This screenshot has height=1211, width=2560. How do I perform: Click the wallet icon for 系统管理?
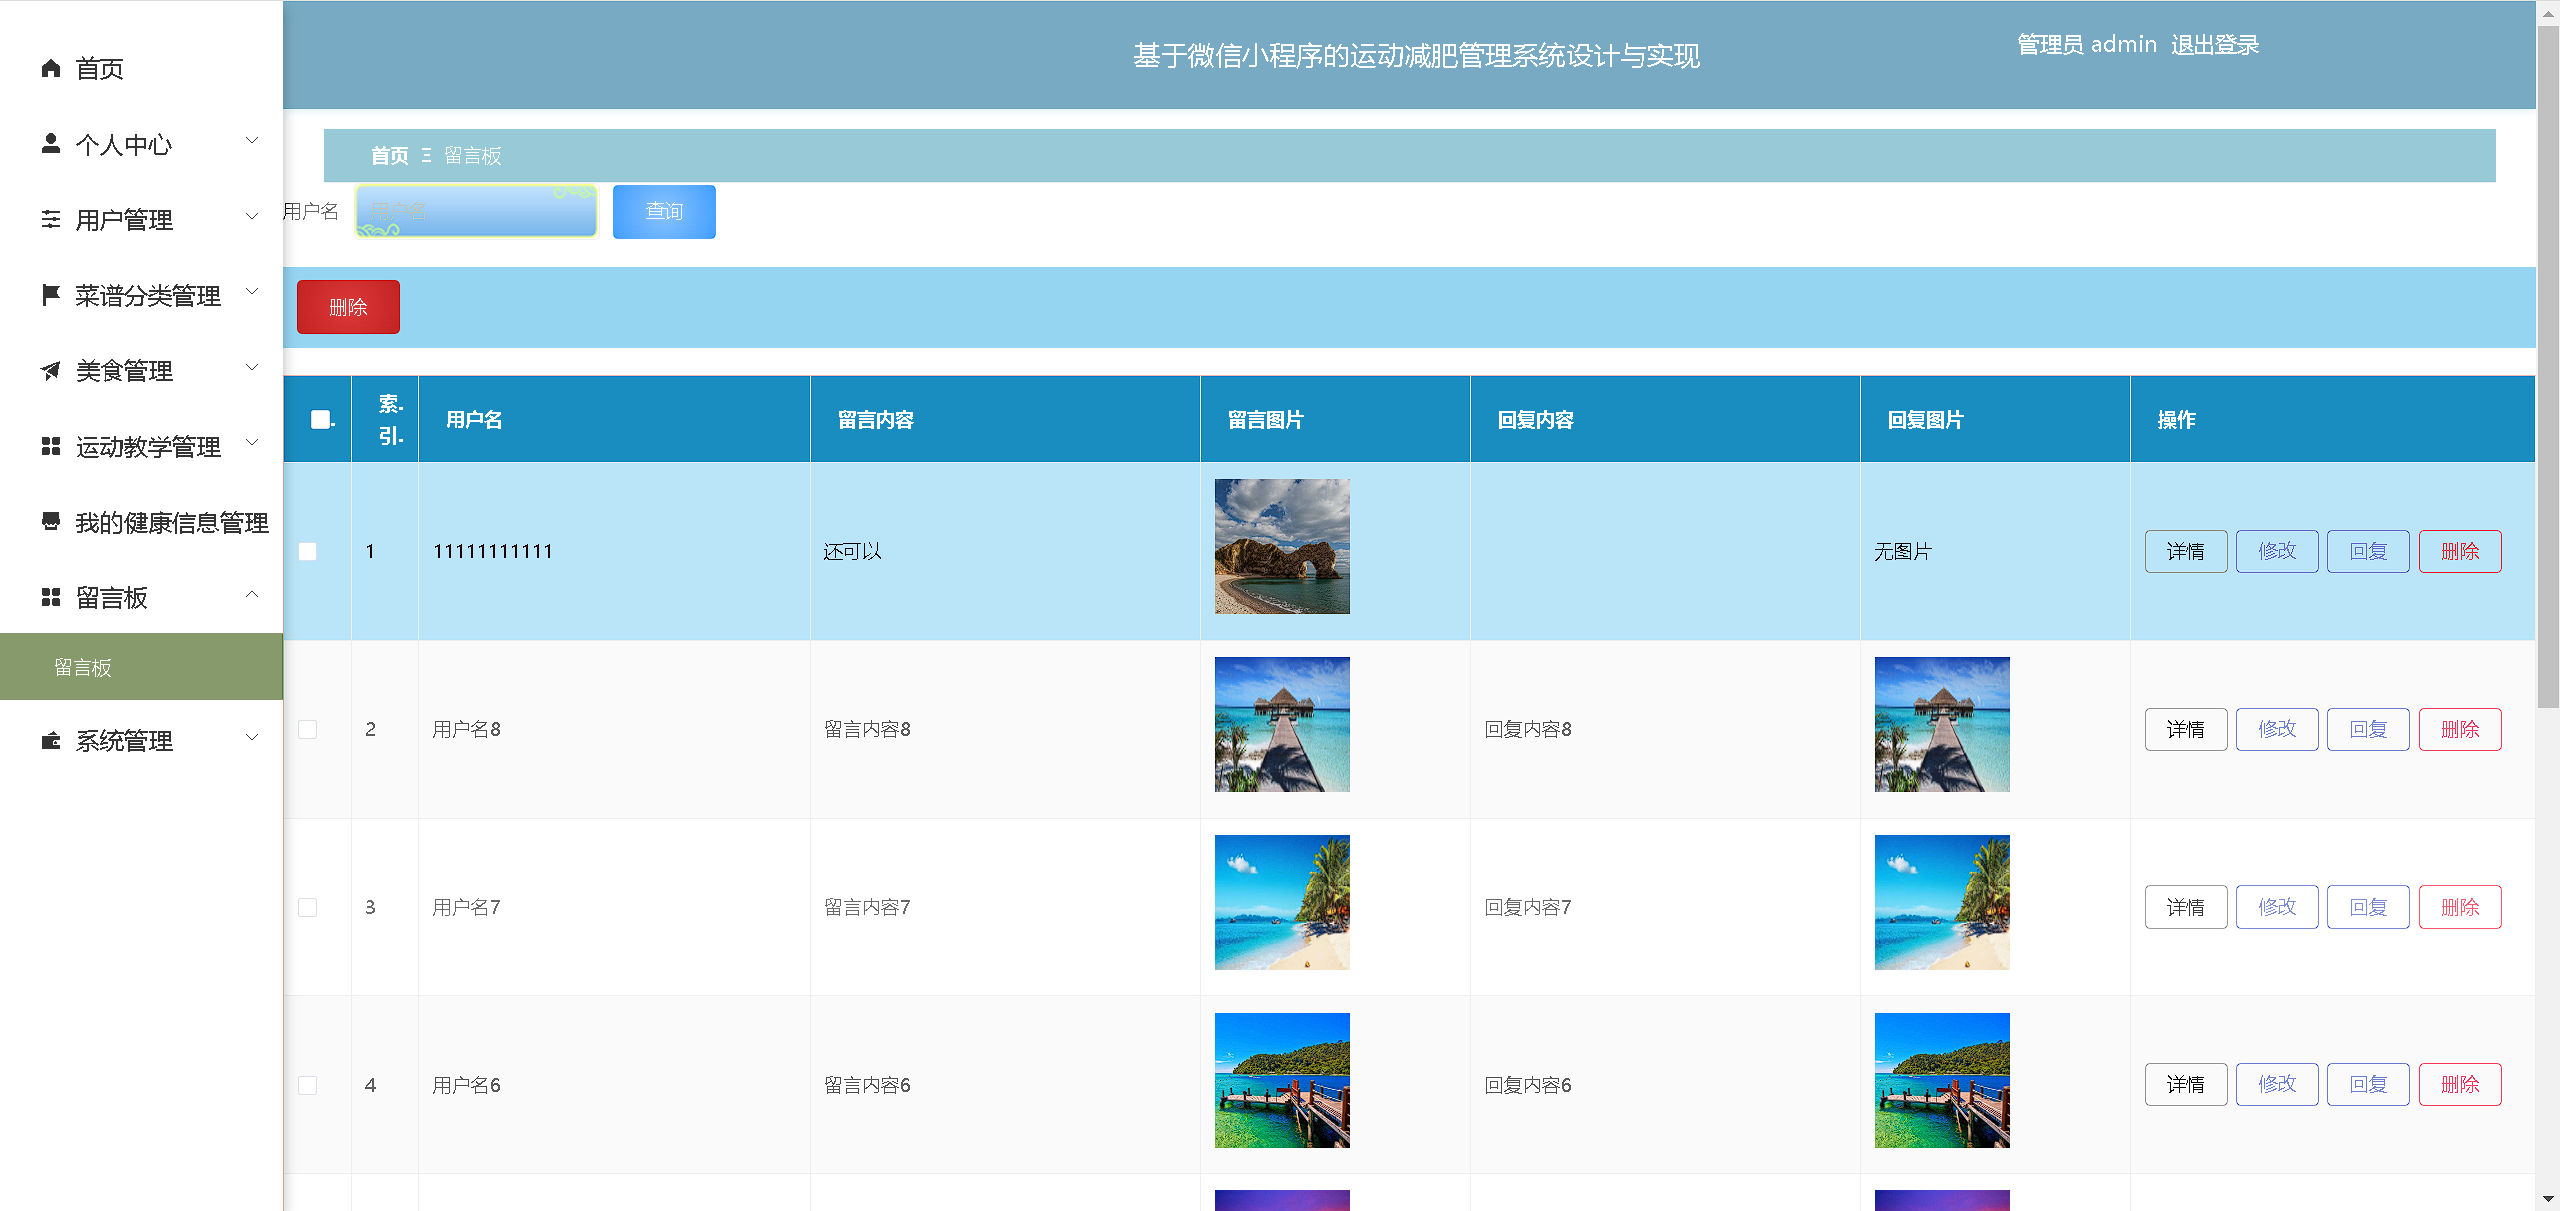51,741
